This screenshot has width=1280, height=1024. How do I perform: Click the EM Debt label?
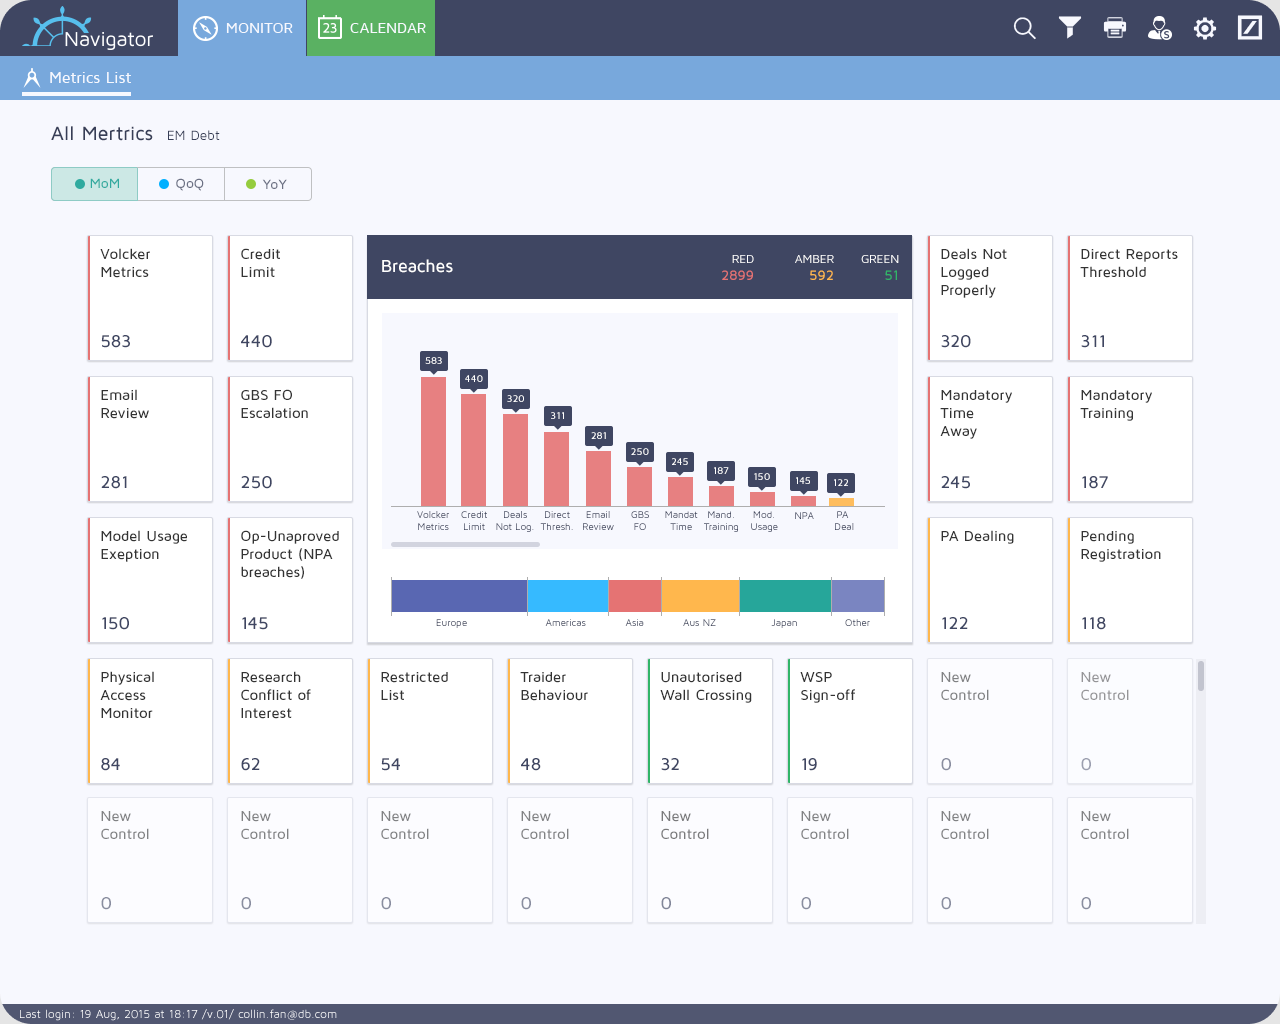(193, 135)
